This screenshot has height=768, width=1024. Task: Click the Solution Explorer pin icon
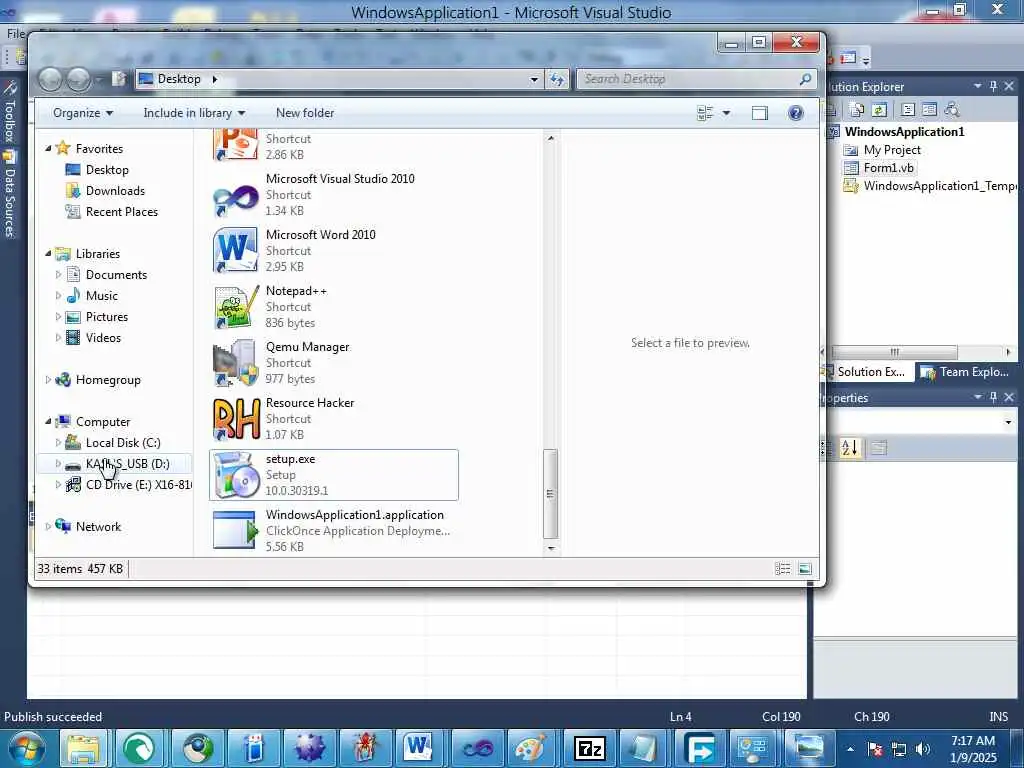pos(993,86)
